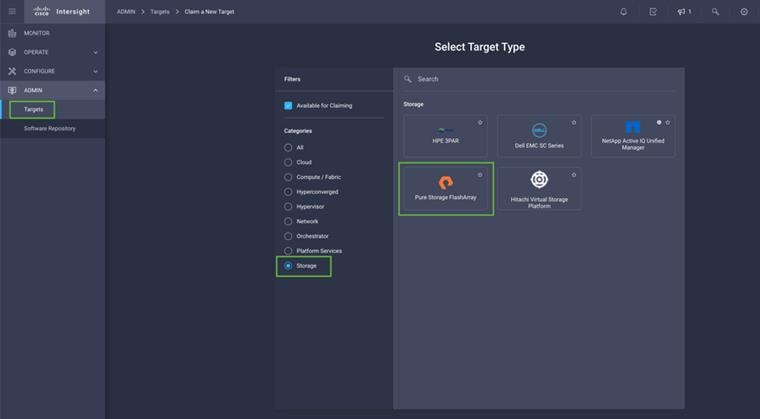Choose NetApp Active IQ Unified Manager card
760x419 pixels.
(x=633, y=136)
